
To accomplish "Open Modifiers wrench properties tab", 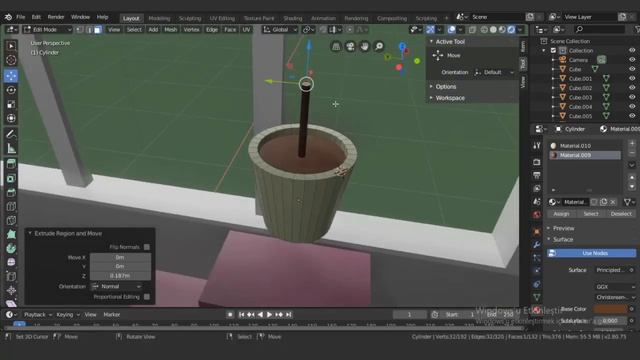I will point(537,244).
